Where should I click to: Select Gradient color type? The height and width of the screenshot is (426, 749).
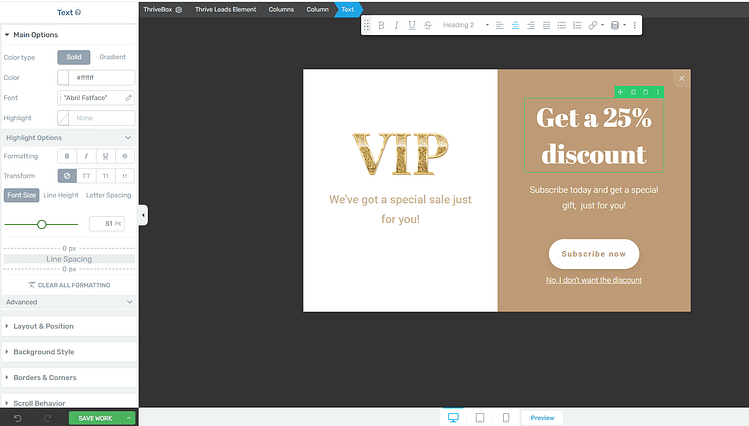[x=112, y=57]
